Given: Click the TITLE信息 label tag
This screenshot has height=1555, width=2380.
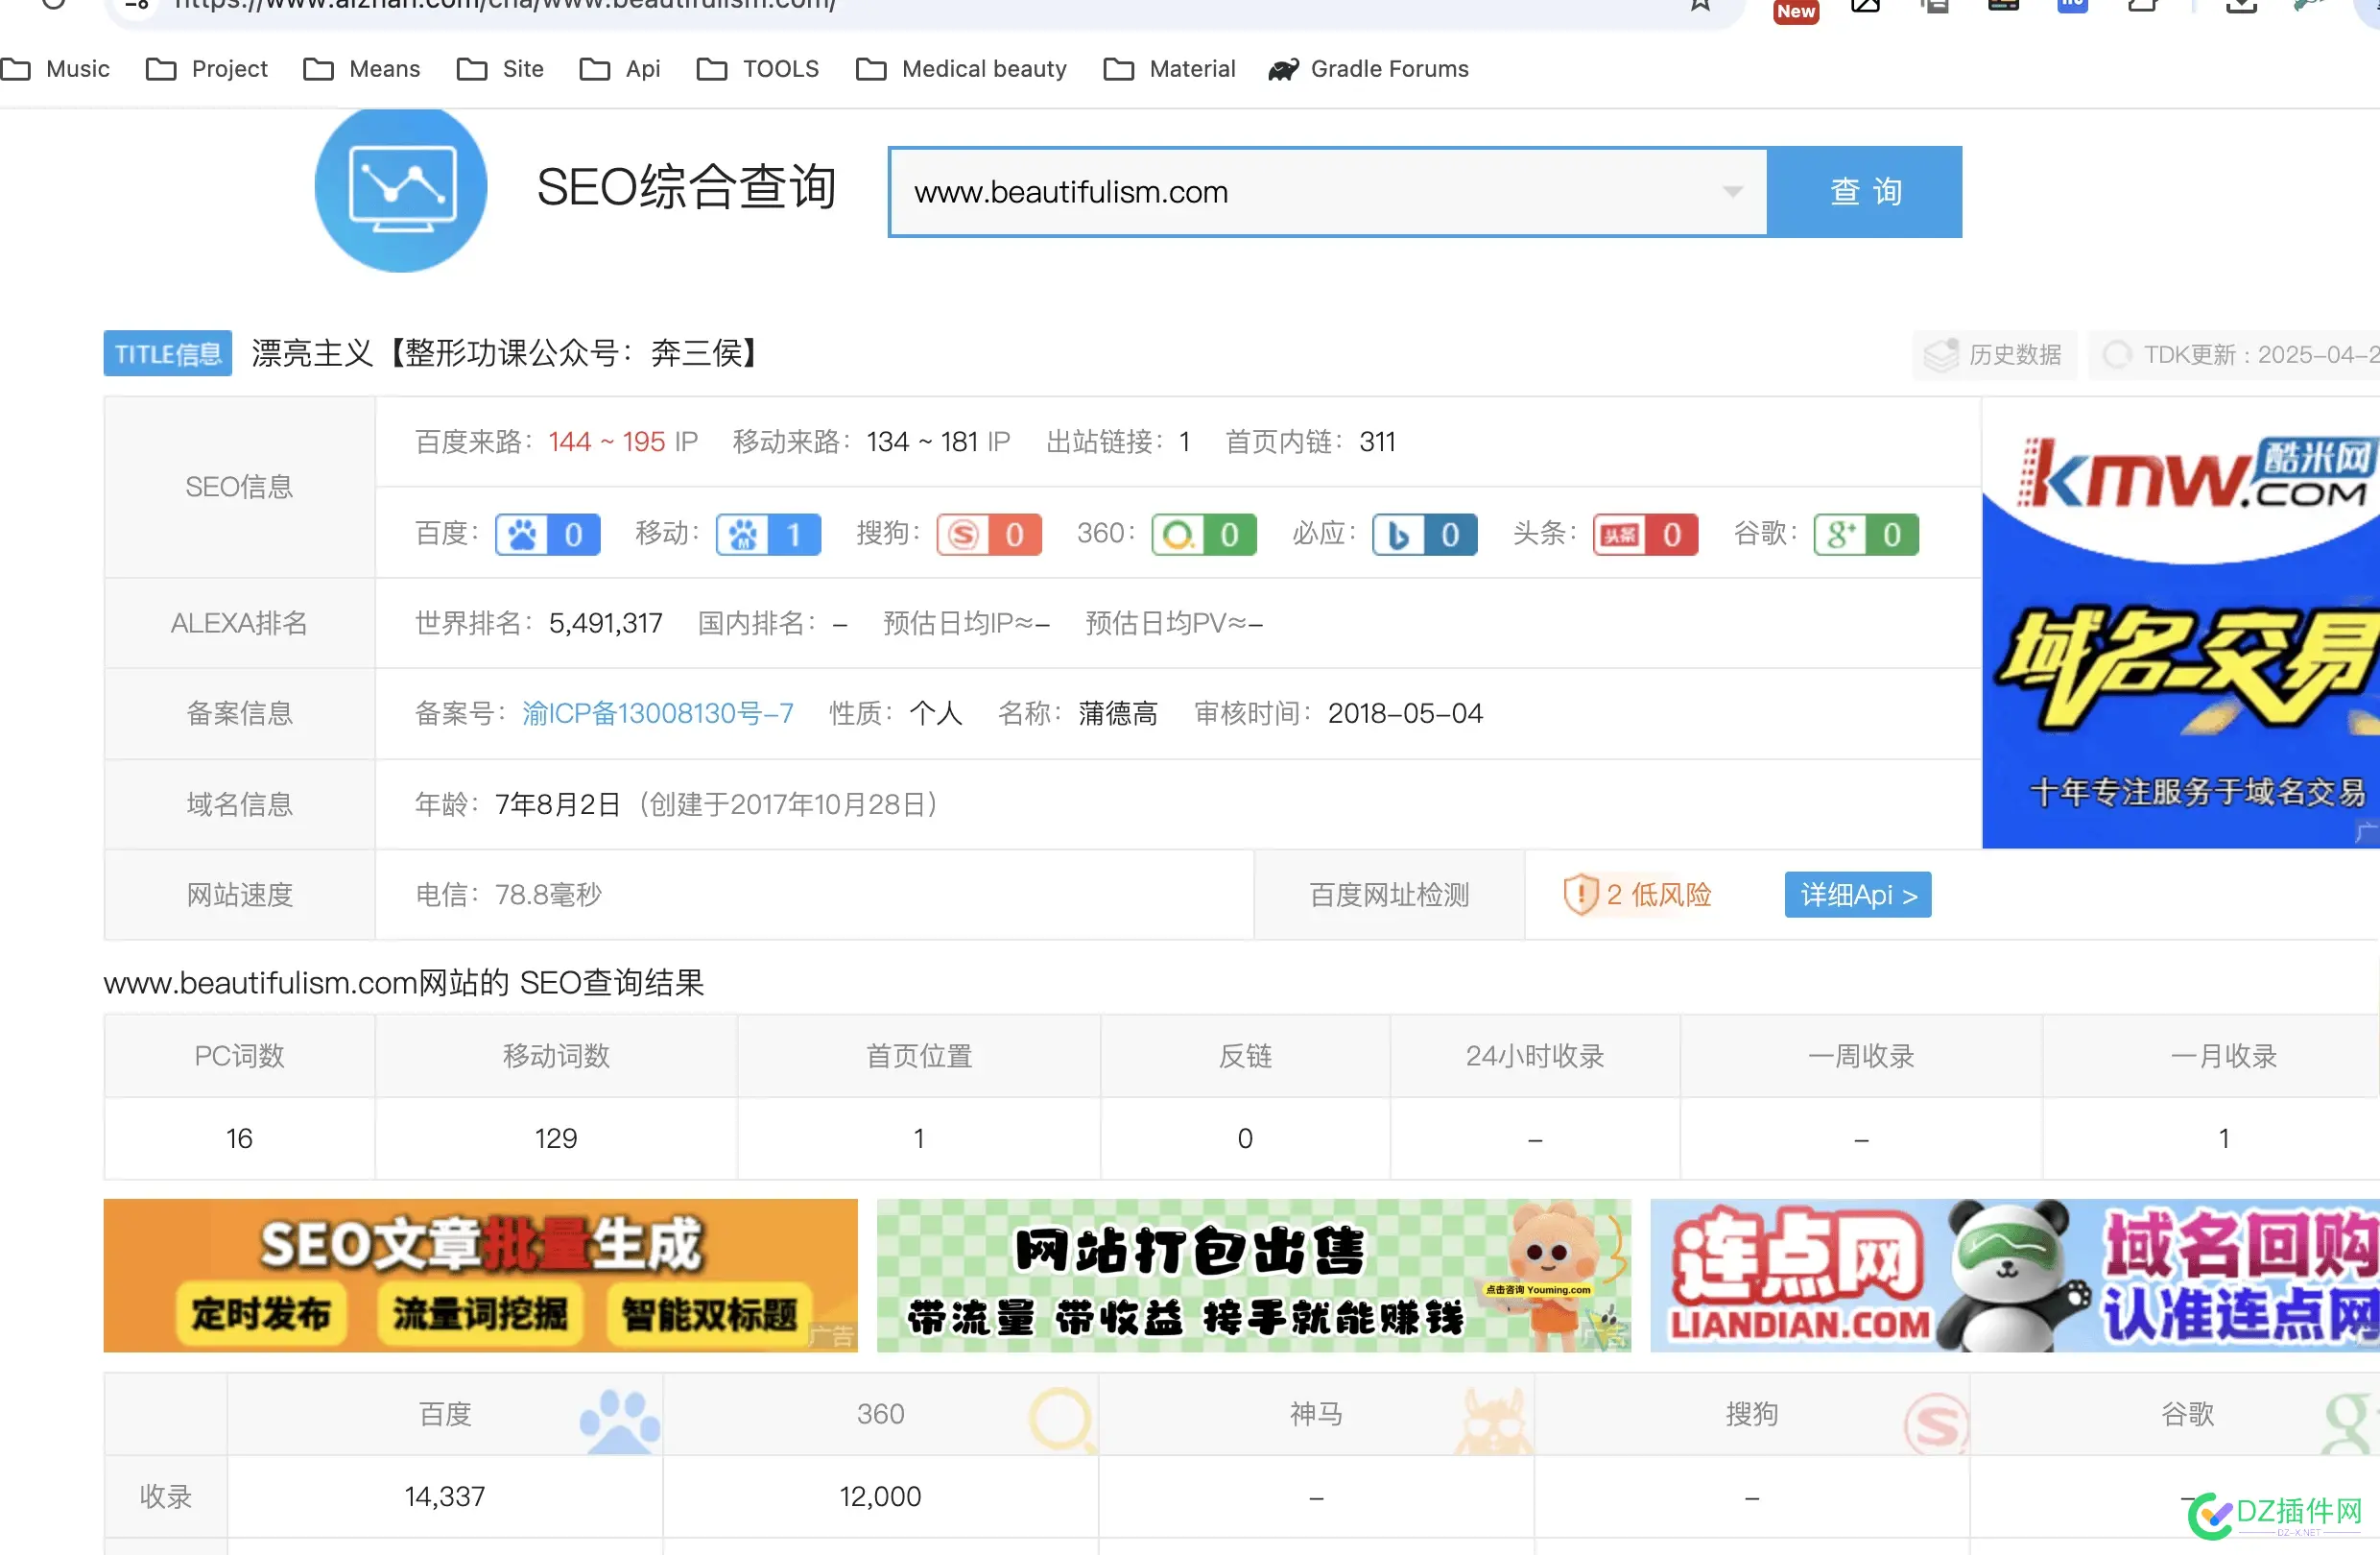Looking at the screenshot, I should point(168,353).
